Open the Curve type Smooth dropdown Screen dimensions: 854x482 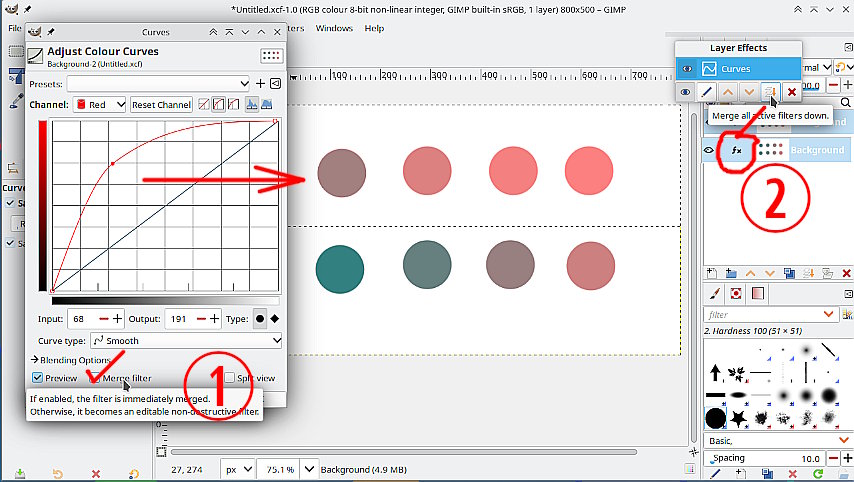[186, 340]
